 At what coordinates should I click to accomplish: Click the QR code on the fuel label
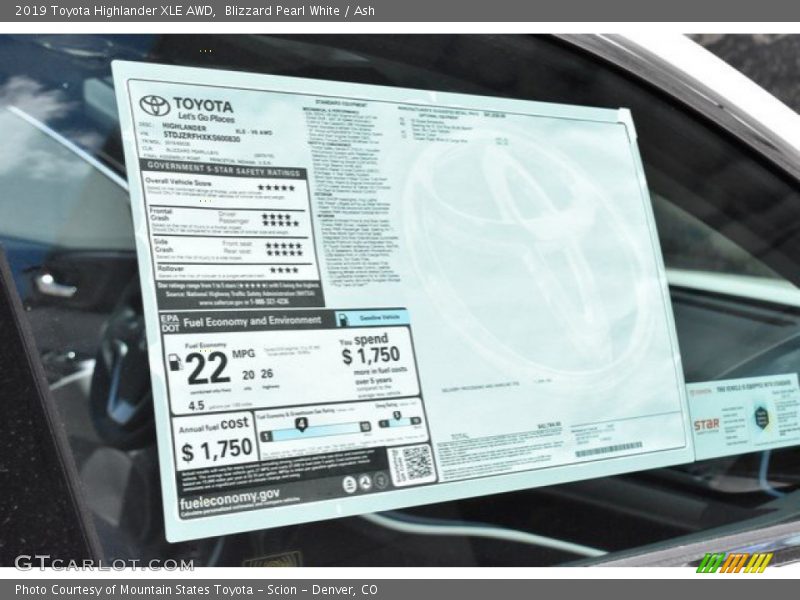[417, 463]
